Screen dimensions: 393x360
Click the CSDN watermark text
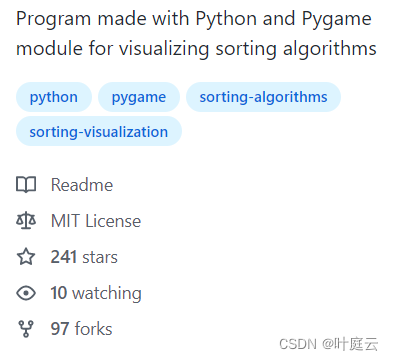[x=298, y=344]
